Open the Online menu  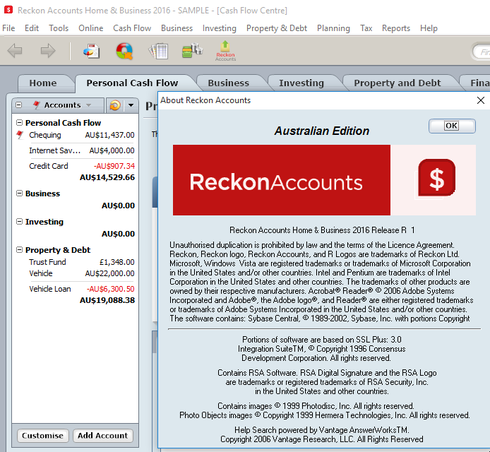(91, 28)
